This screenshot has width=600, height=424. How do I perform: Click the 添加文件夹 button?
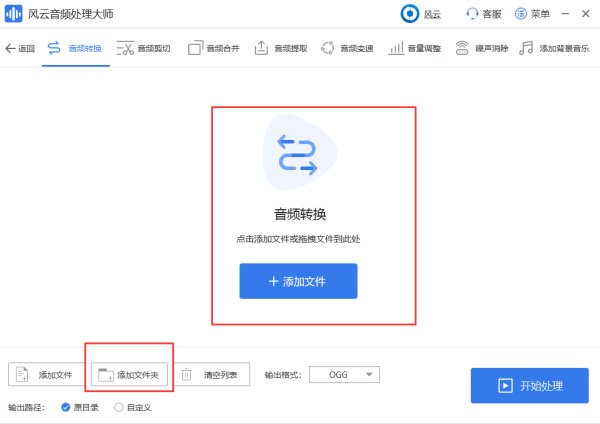tap(129, 374)
